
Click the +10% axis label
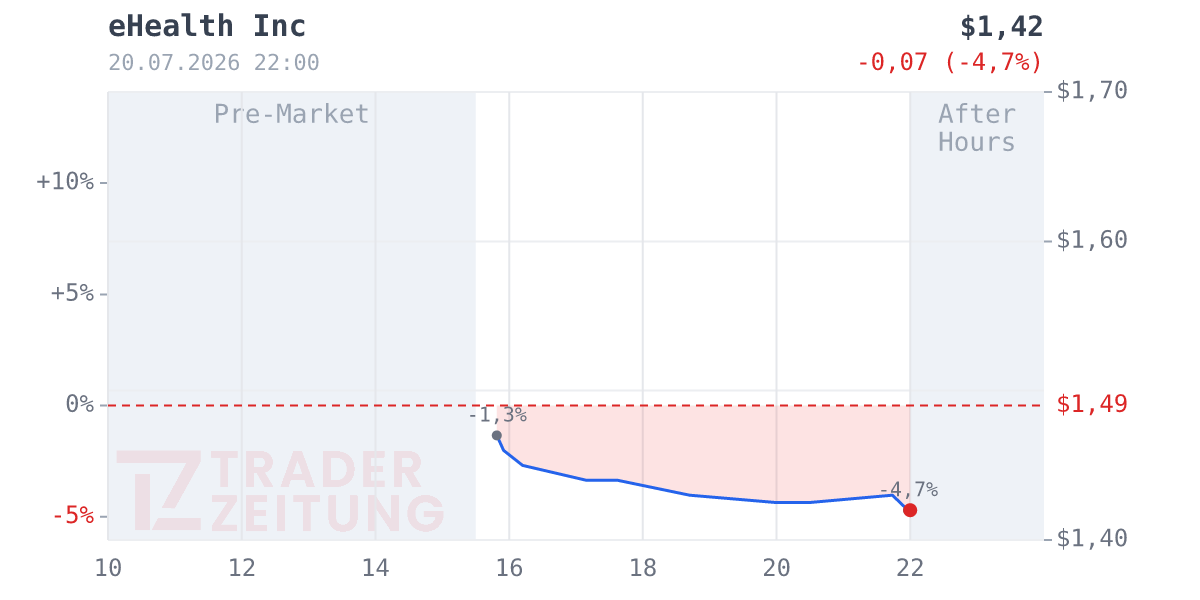(65, 182)
